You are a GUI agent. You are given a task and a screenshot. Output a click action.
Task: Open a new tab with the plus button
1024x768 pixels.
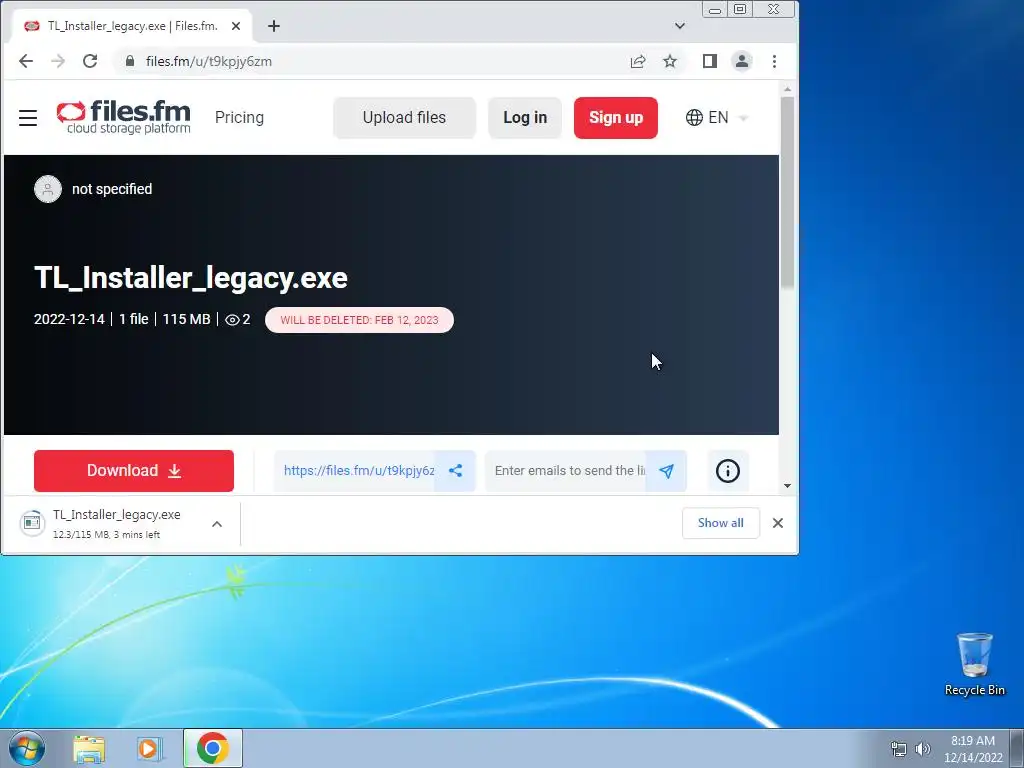click(x=274, y=26)
